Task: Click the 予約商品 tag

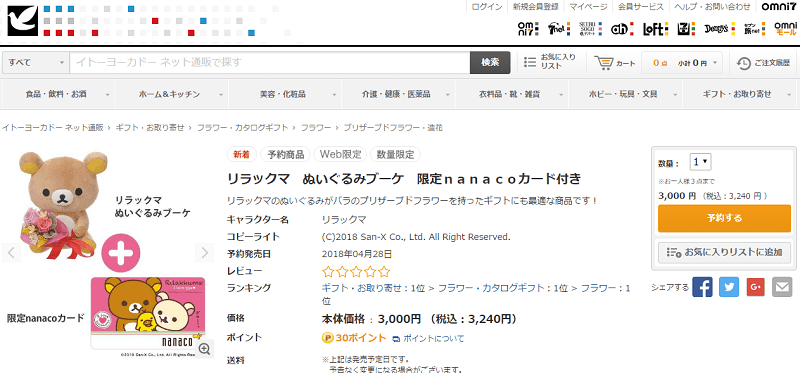Action: click(x=286, y=154)
